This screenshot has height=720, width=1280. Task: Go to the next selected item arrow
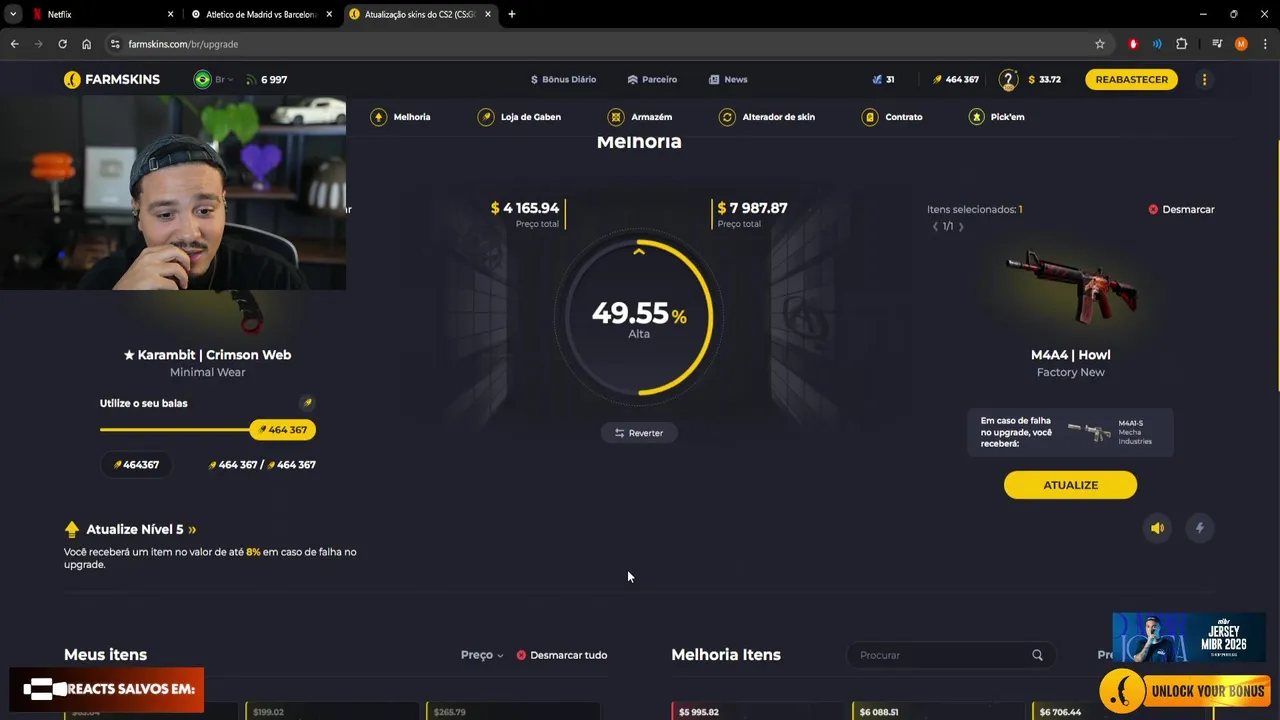point(961,227)
